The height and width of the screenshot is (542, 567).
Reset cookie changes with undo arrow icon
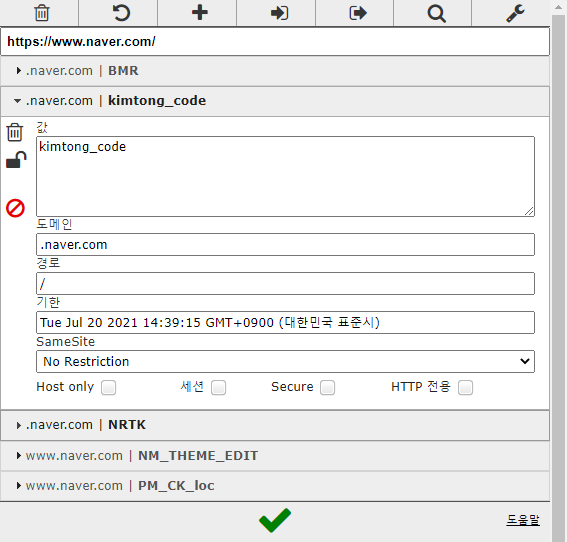pyautogui.click(x=121, y=13)
